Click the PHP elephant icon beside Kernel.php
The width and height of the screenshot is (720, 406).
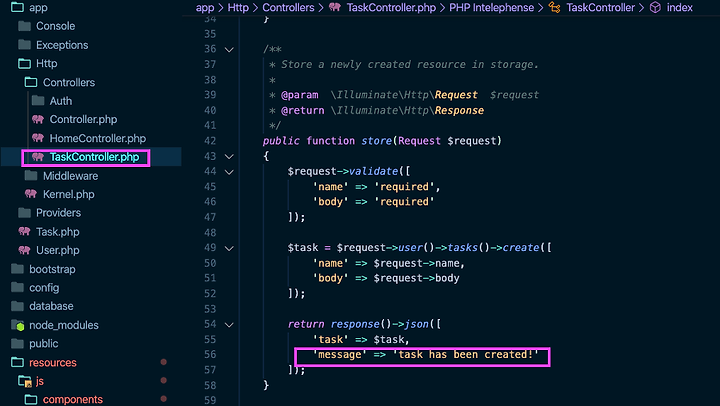click(31, 194)
